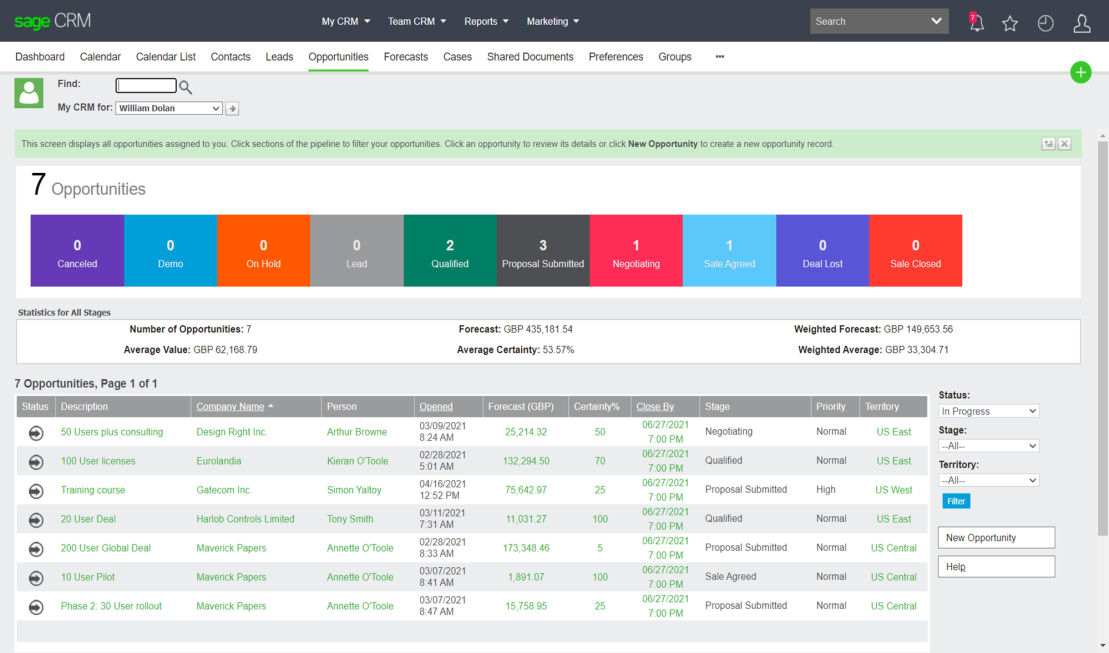This screenshot has height=653, width=1109.
Task: Open the recent items clock icon
Action: (x=1045, y=23)
